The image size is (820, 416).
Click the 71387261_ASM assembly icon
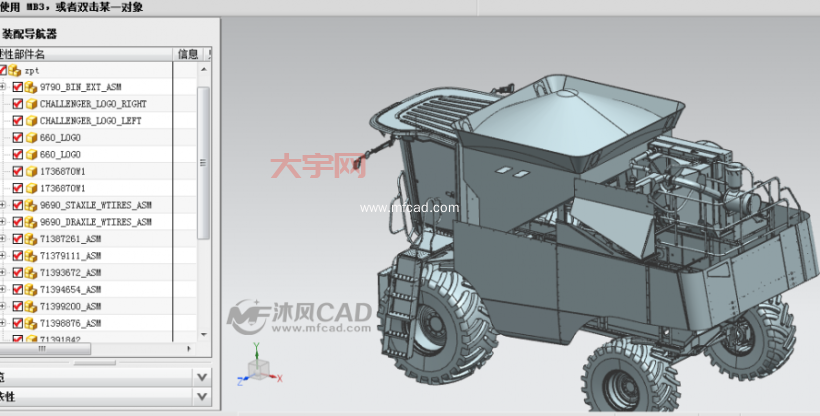point(31,239)
